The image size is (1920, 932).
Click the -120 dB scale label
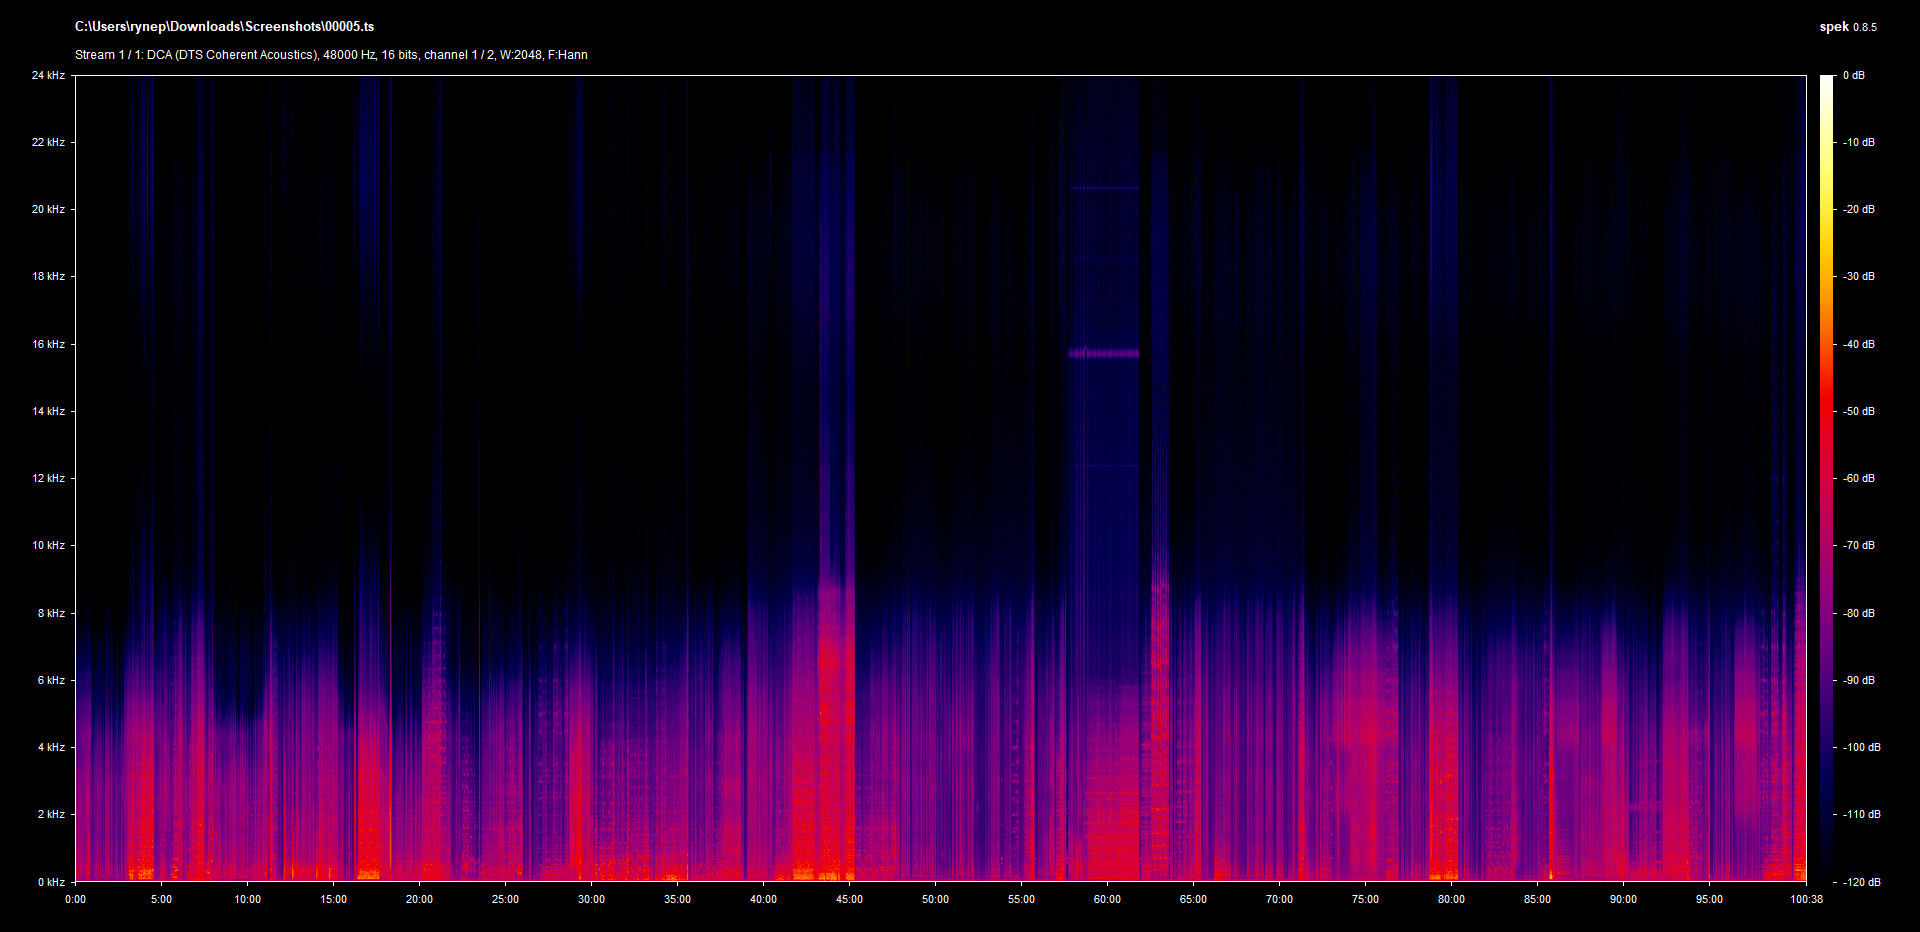click(1860, 882)
